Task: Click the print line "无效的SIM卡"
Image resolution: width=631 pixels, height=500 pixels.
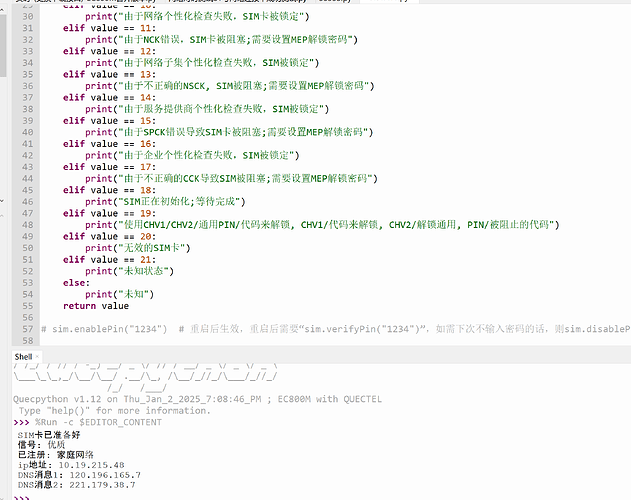Action: click(x=138, y=248)
